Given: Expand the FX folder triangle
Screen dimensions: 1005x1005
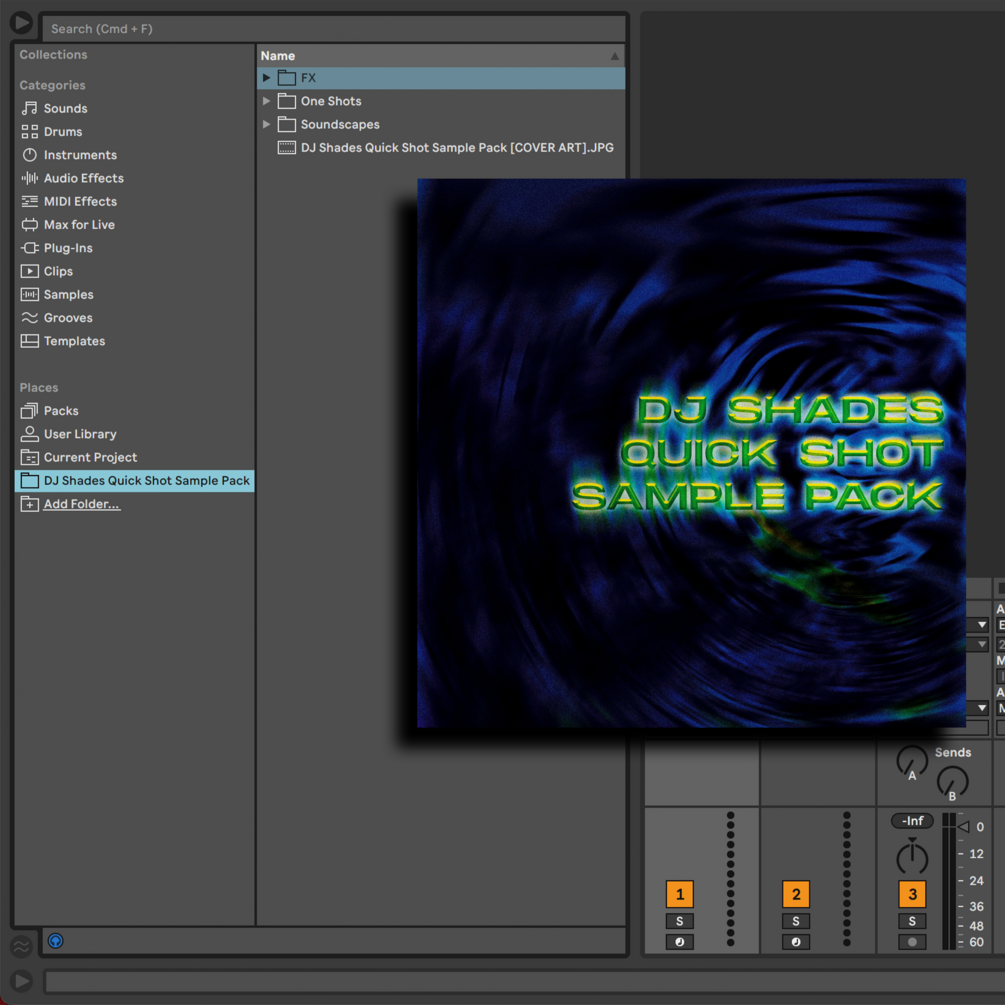Looking at the screenshot, I should point(266,78).
